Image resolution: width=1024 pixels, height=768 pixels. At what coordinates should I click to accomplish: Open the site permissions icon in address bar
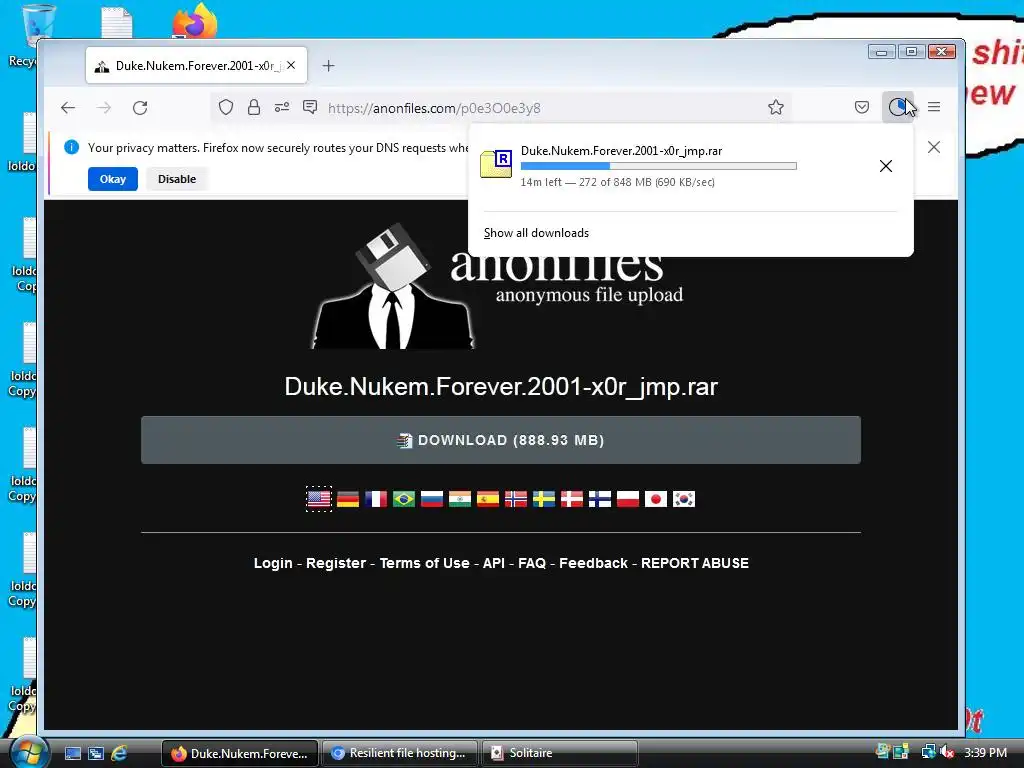point(282,108)
